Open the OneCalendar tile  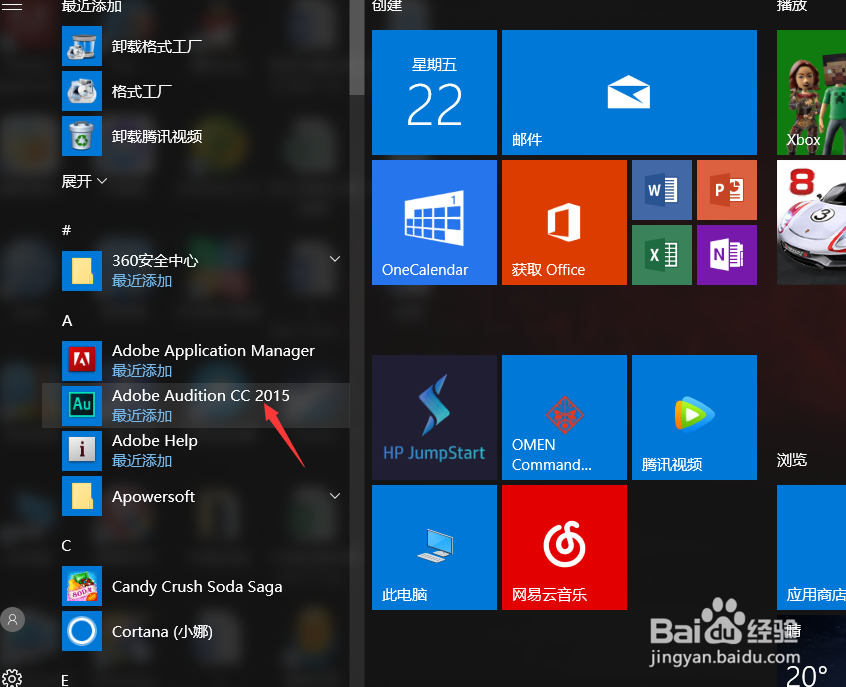[x=434, y=222]
